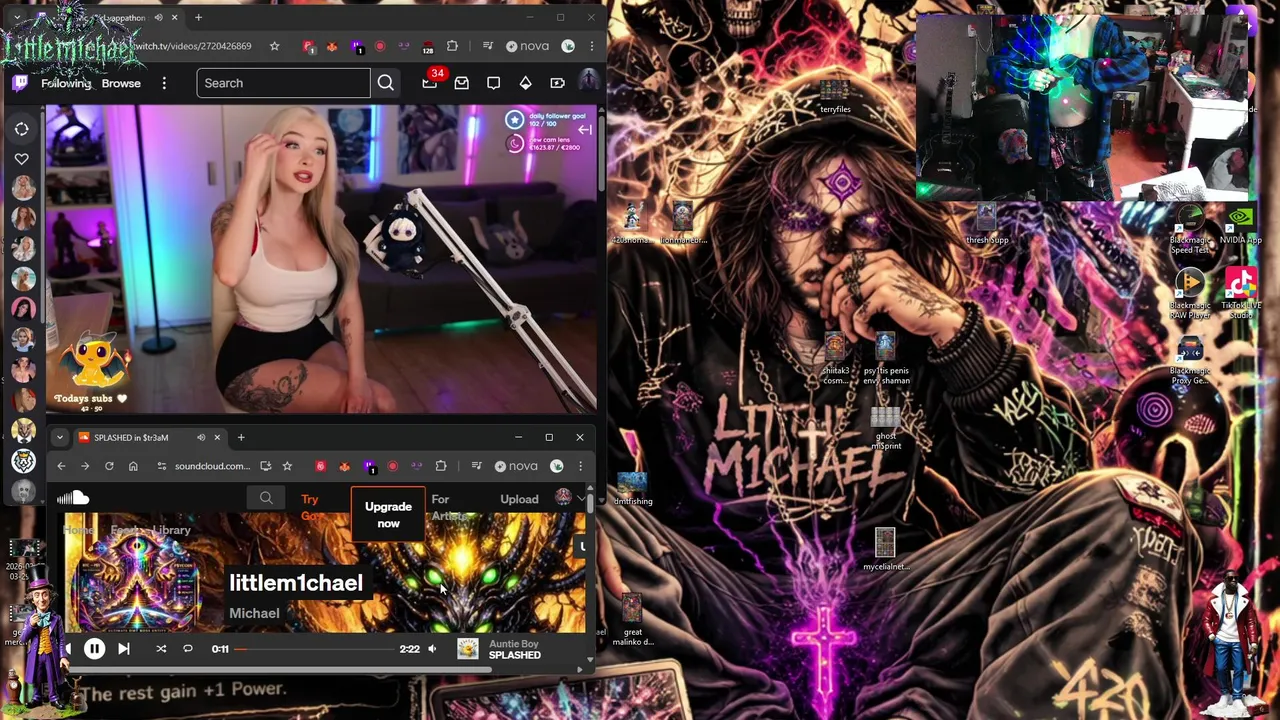Click the home button in SoundCloud browser
The width and height of the screenshot is (1280, 720).
[x=133, y=466]
